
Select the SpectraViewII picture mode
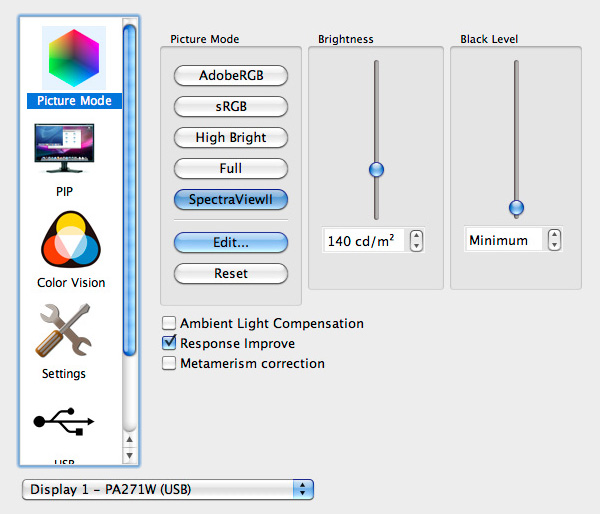coord(231,199)
